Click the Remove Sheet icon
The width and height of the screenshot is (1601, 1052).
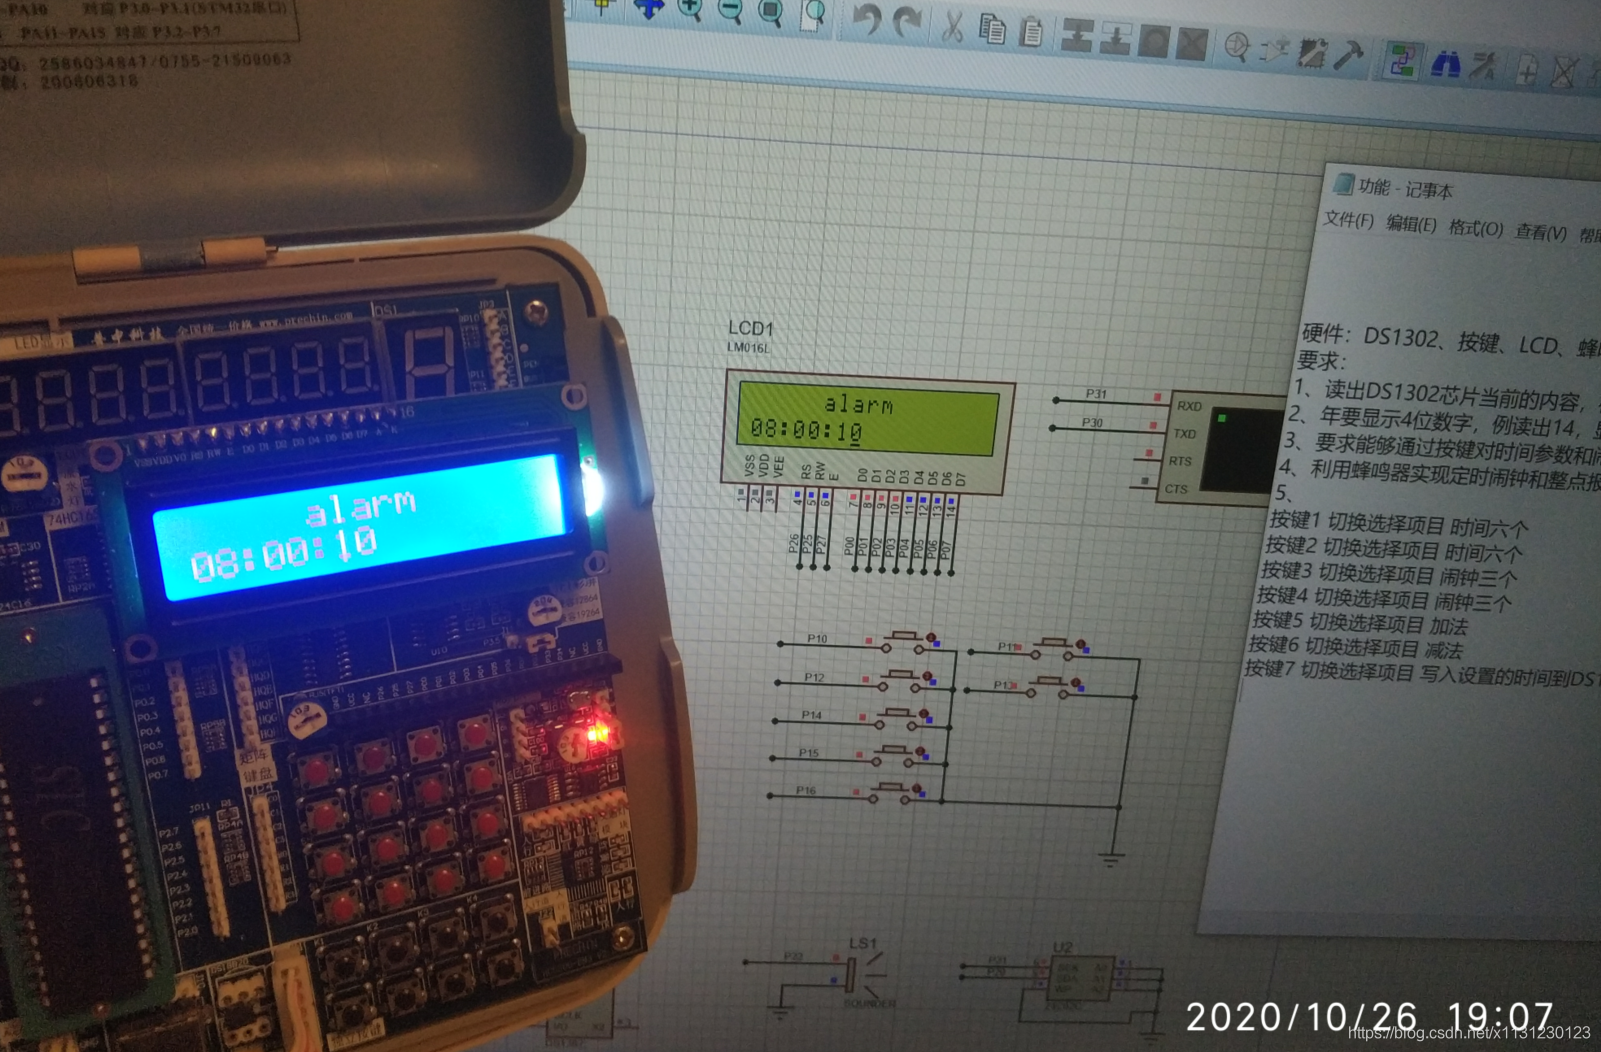pyautogui.click(x=1565, y=74)
